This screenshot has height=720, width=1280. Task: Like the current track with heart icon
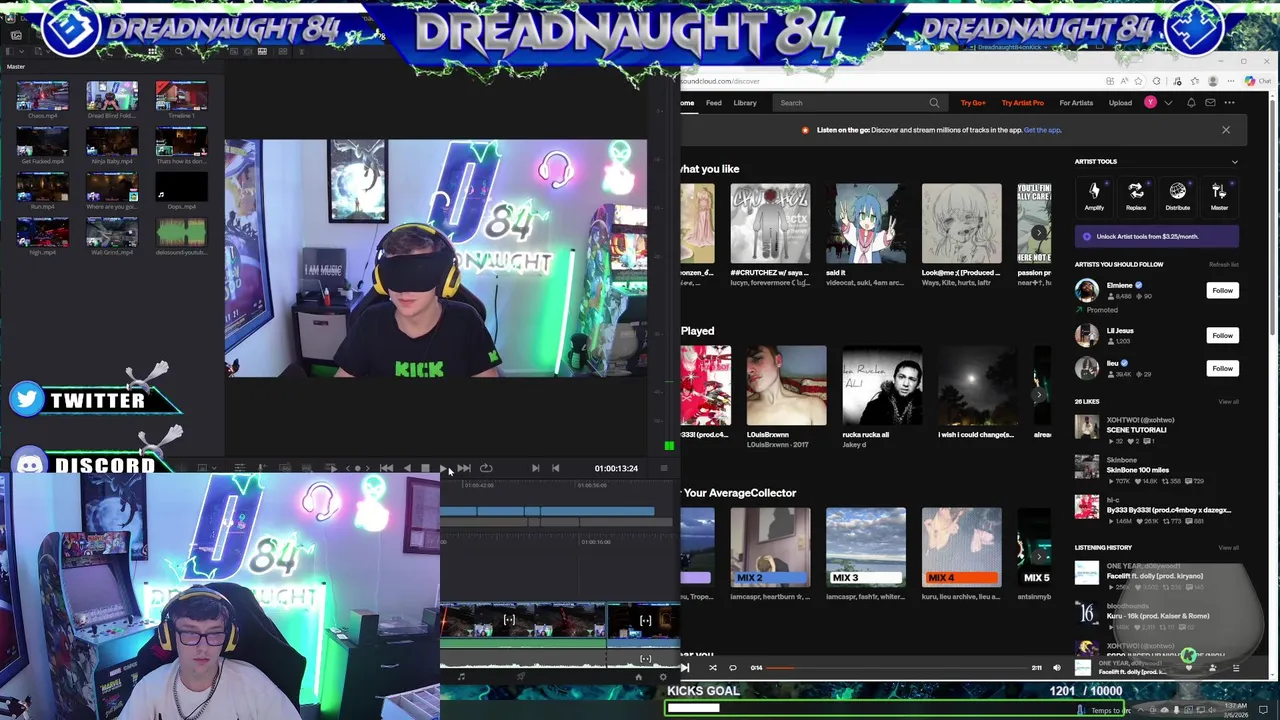click(x=1189, y=669)
